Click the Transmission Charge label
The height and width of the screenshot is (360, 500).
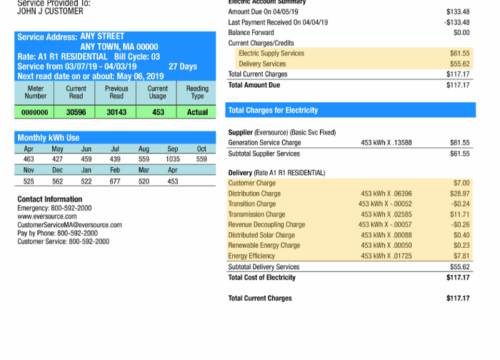257,214
